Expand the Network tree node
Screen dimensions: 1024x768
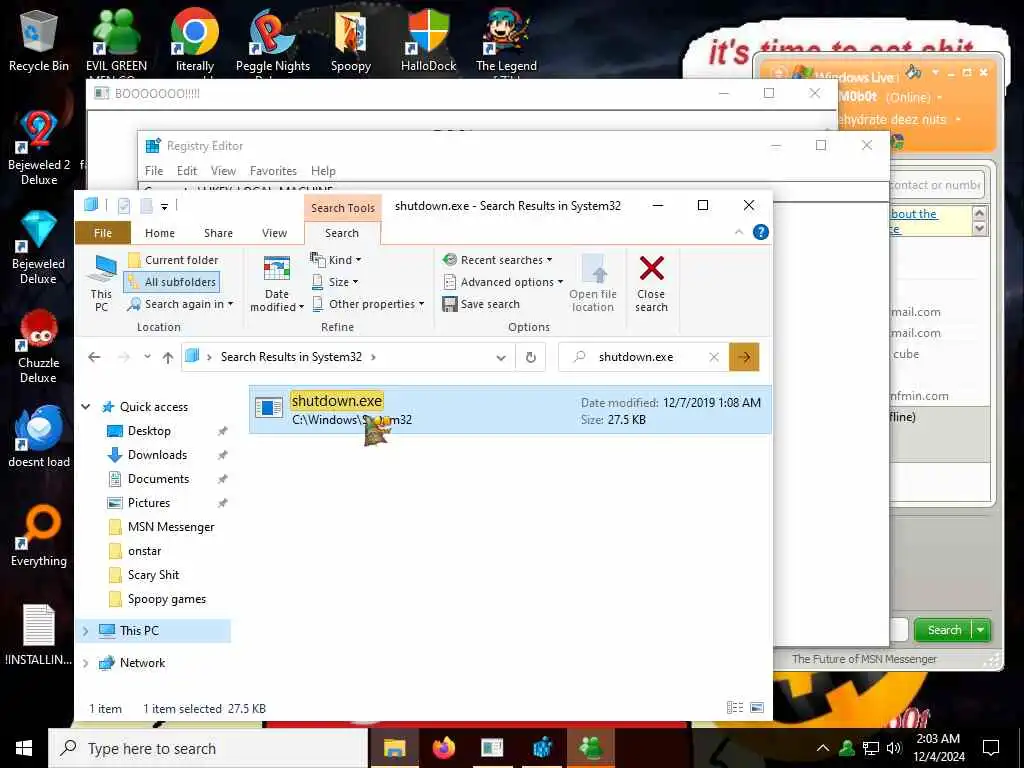(86, 663)
